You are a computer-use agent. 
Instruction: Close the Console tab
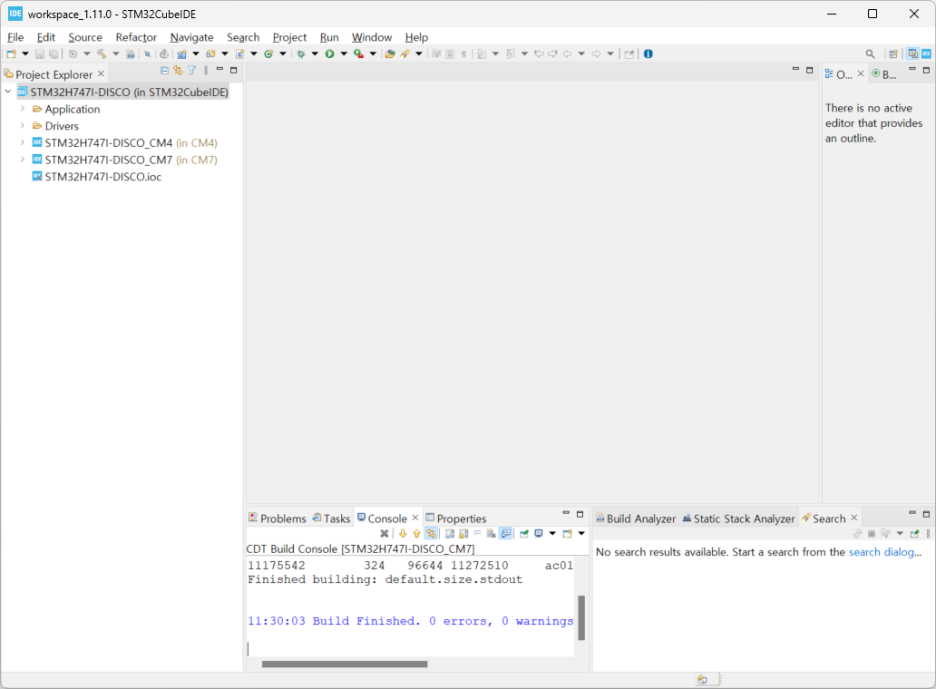[415, 518]
